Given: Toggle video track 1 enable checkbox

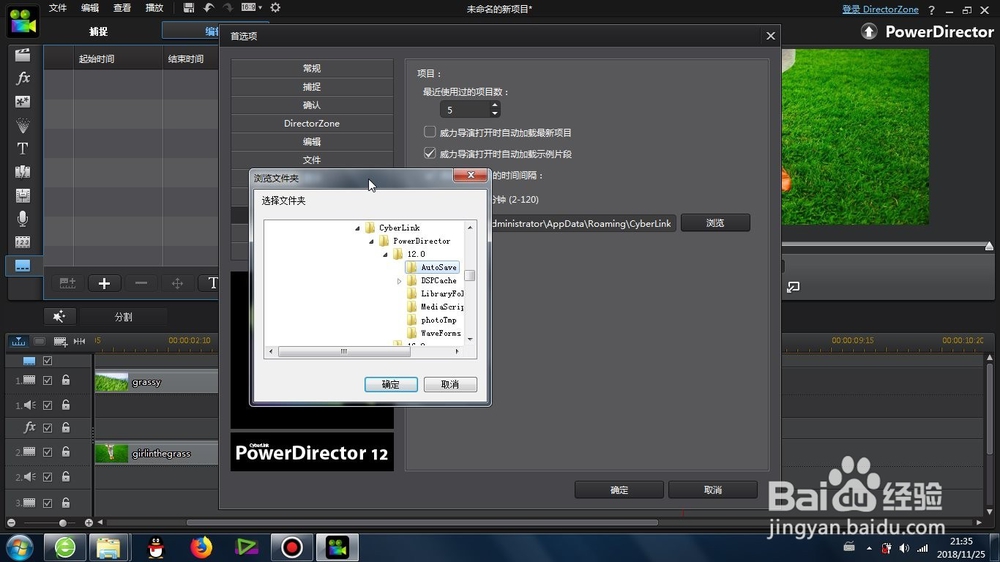Looking at the screenshot, I should [x=47, y=380].
